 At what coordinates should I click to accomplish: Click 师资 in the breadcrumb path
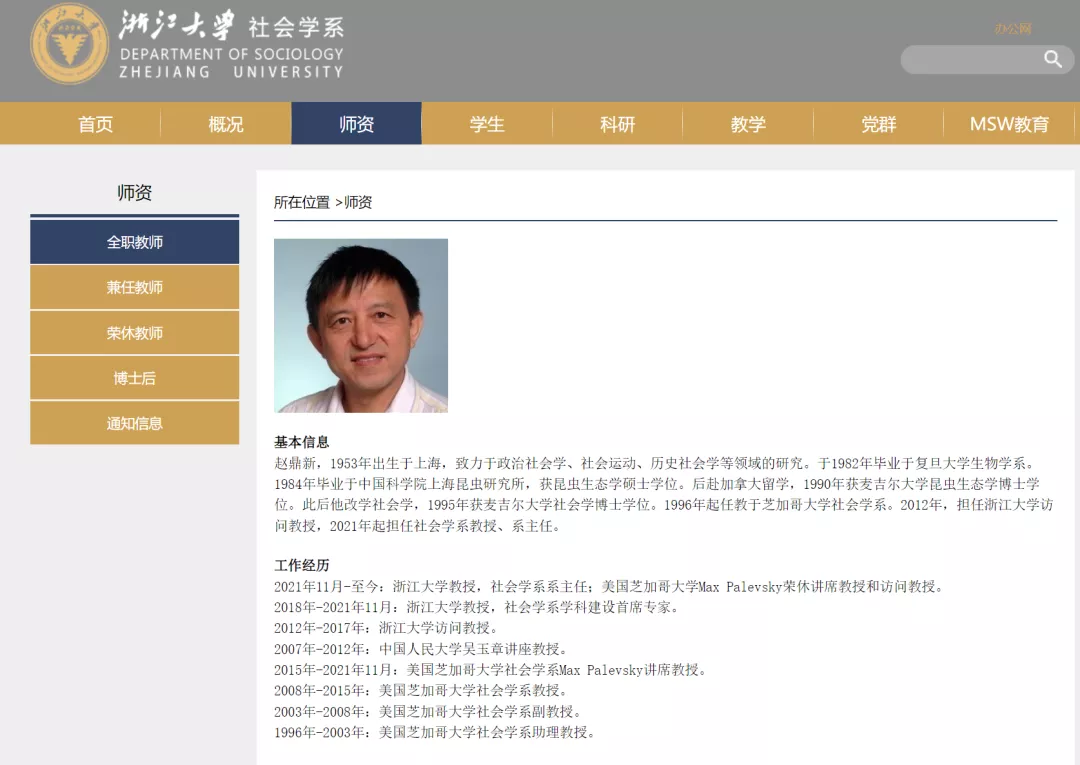pos(358,202)
